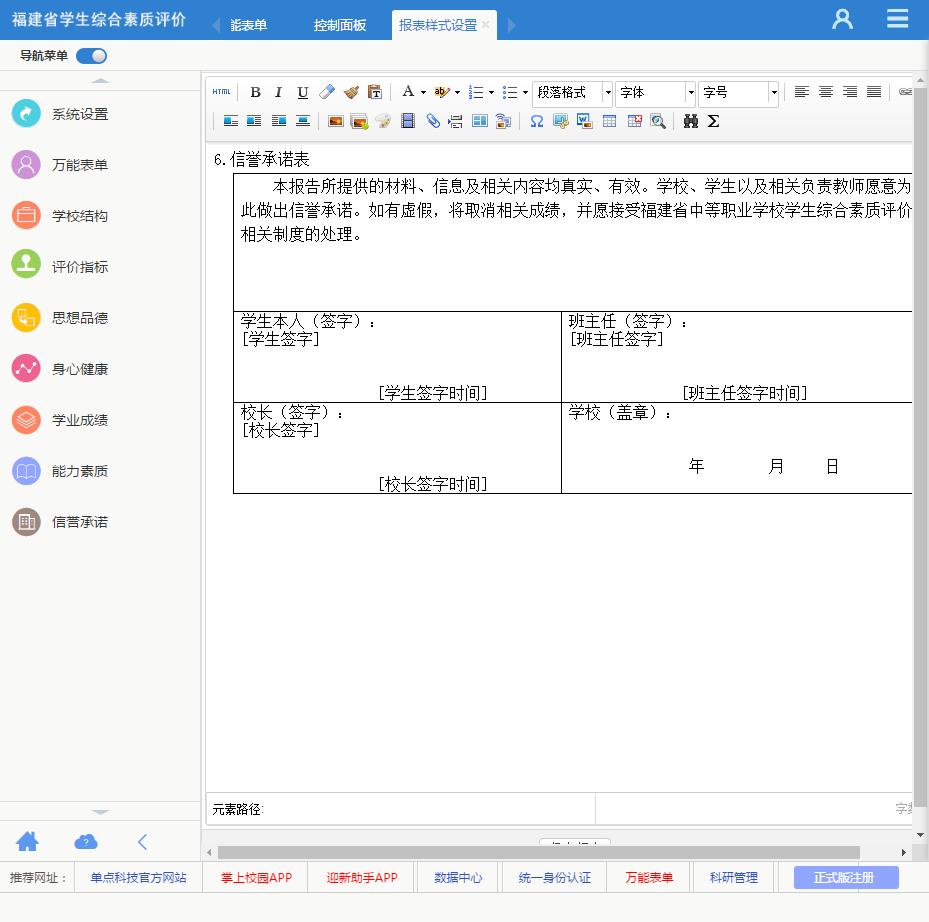Expand highlight color dropdown arrow

[457, 92]
